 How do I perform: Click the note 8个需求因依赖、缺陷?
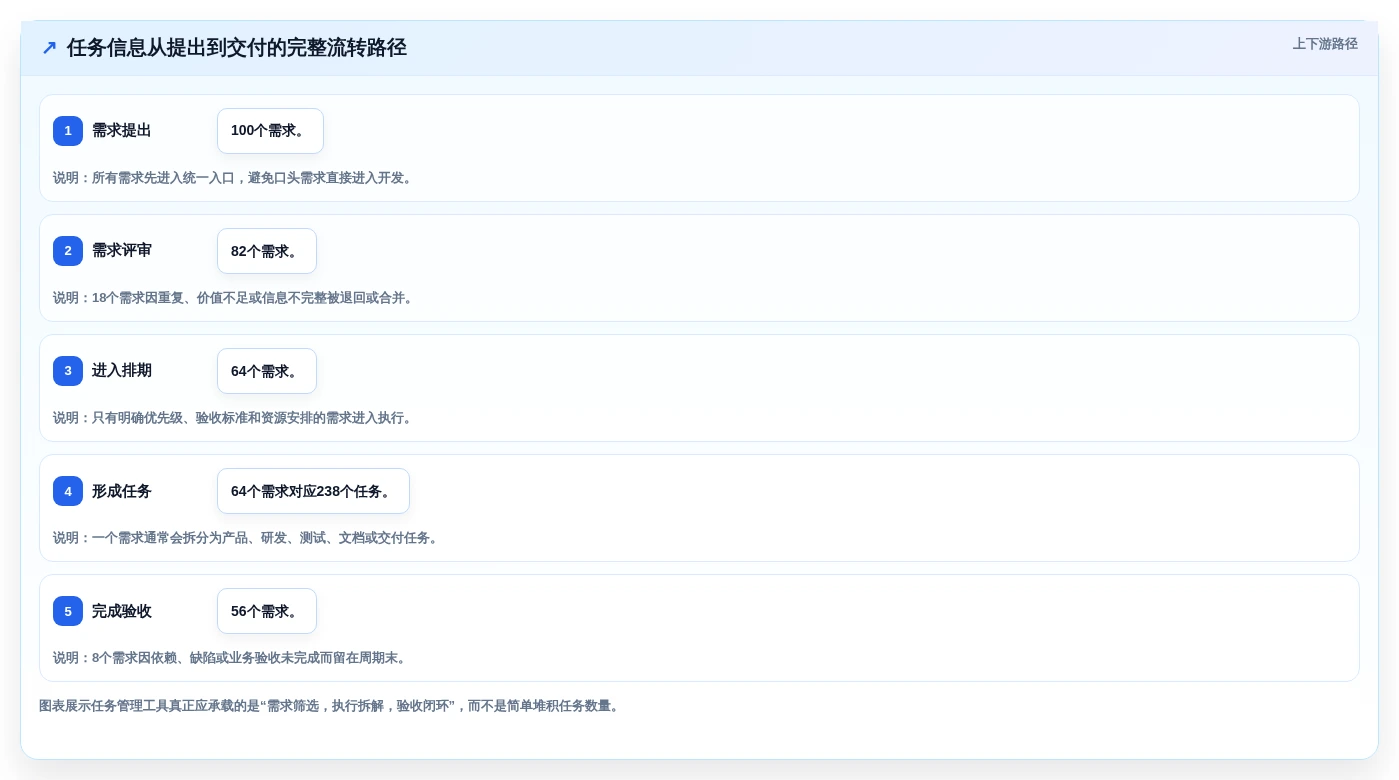(232, 658)
